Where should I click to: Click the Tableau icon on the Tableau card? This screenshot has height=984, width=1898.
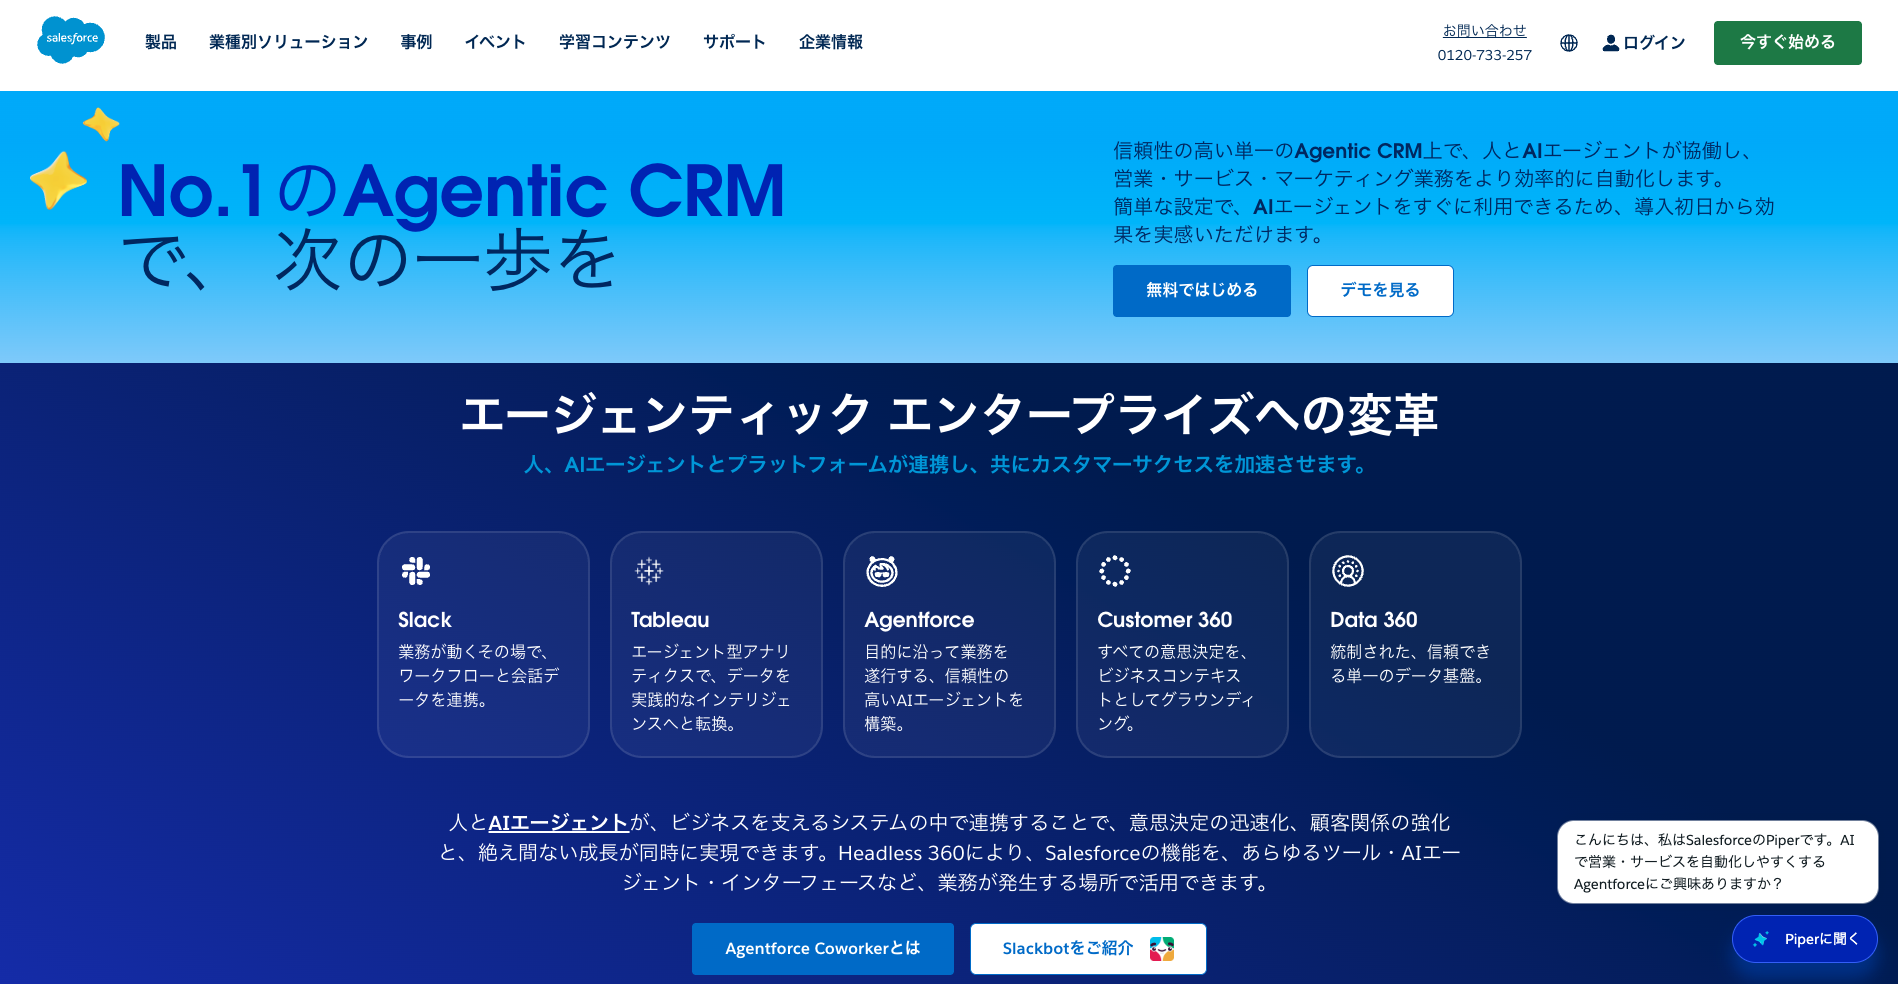[x=649, y=571]
